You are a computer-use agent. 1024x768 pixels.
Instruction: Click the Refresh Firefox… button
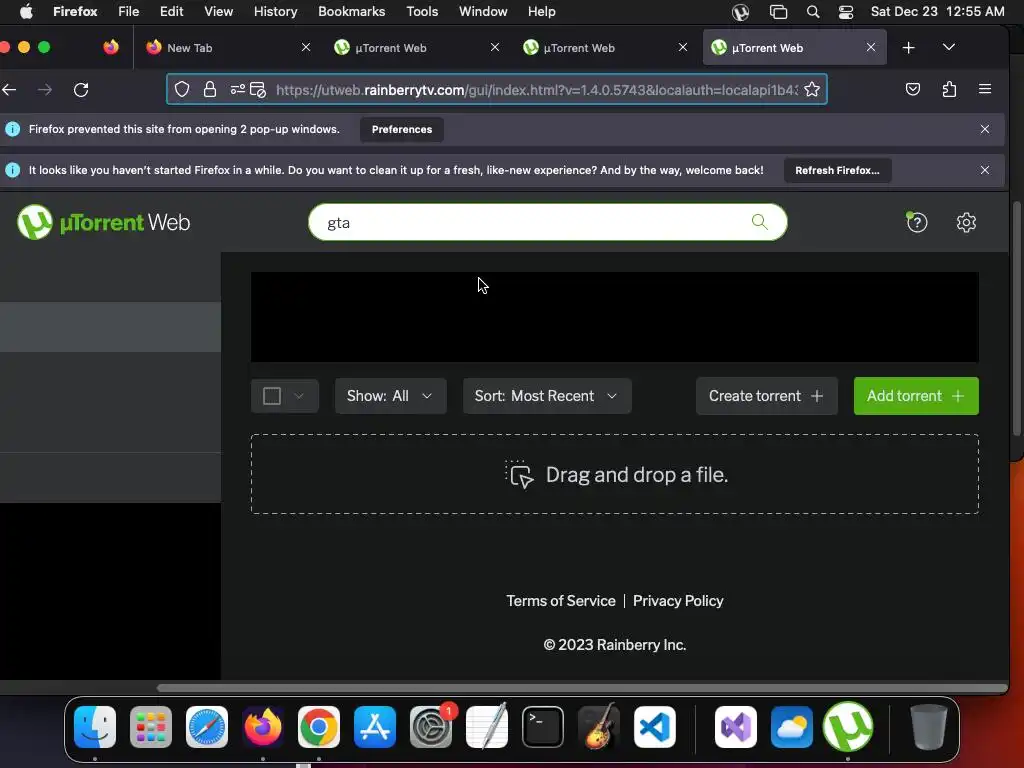point(837,170)
